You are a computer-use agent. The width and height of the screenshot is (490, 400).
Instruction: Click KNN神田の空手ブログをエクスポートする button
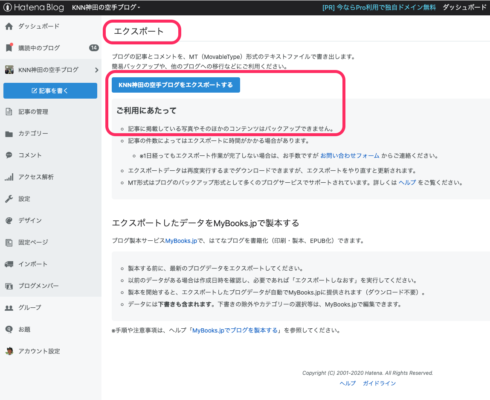(x=176, y=85)
